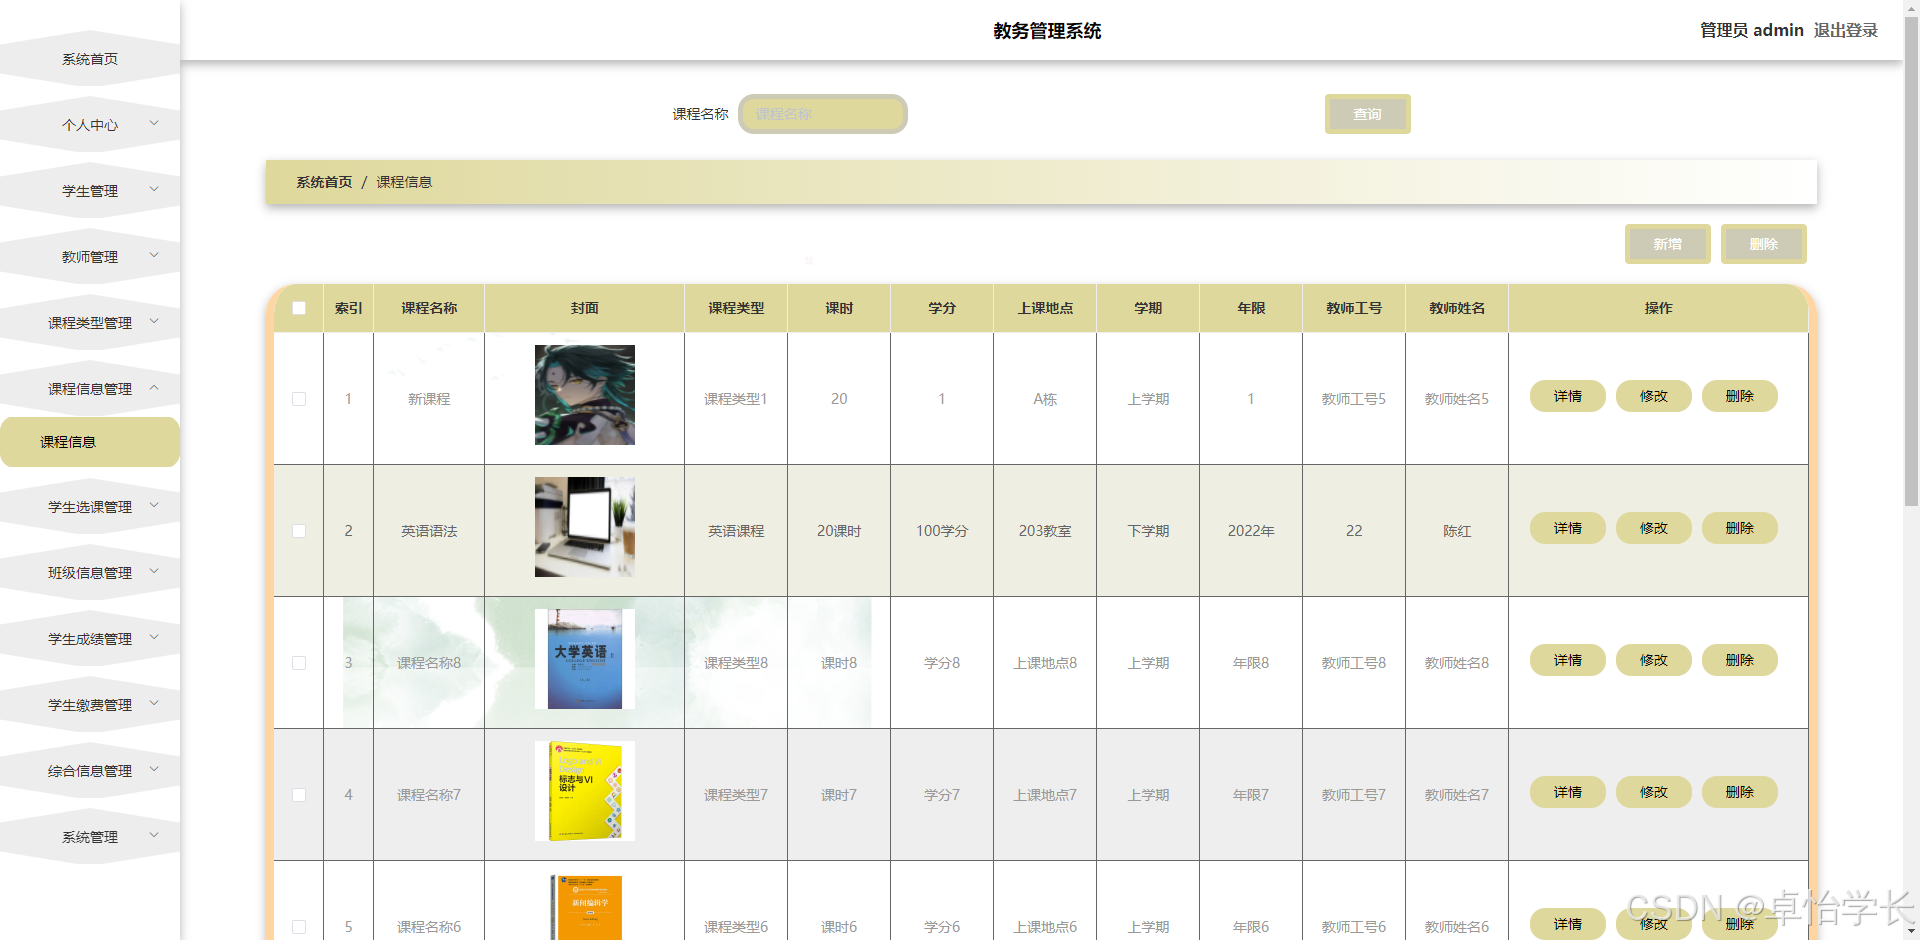Click 修改 for the 英语语法 row
The height and width of the screenshot is (940, 1920).
1653,528
